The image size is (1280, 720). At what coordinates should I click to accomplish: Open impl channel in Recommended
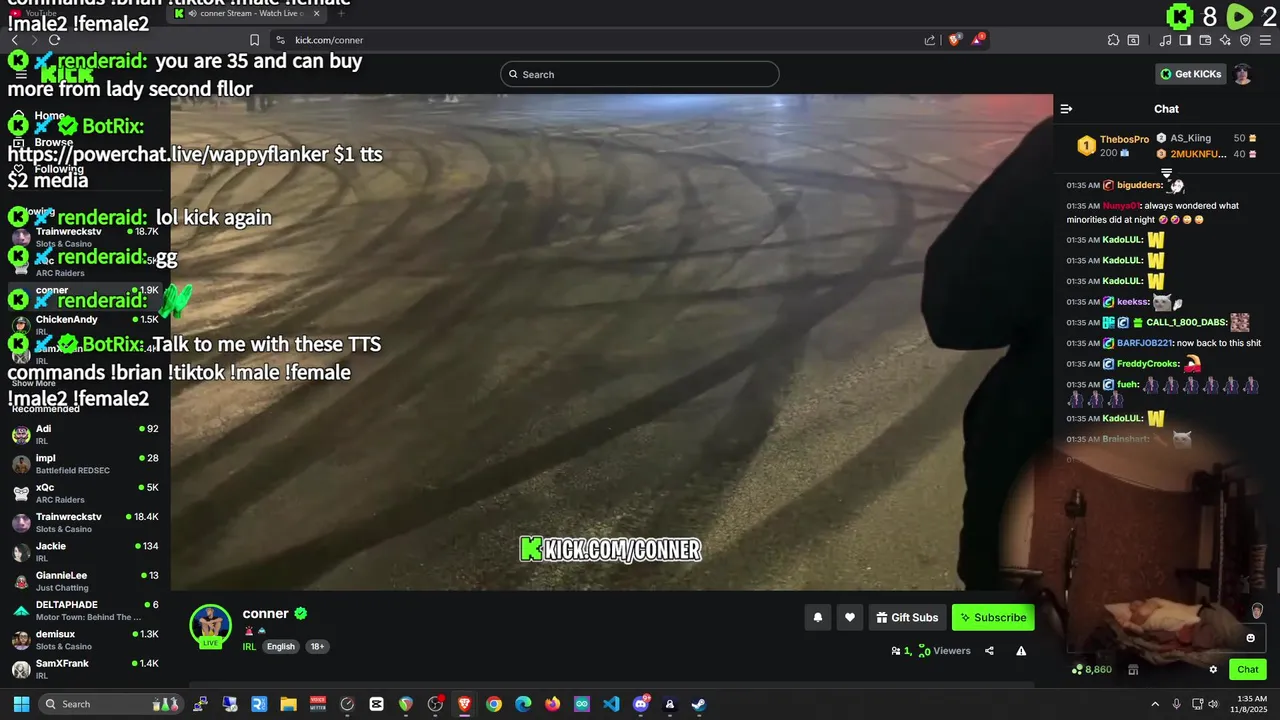(x=86, y=464)
